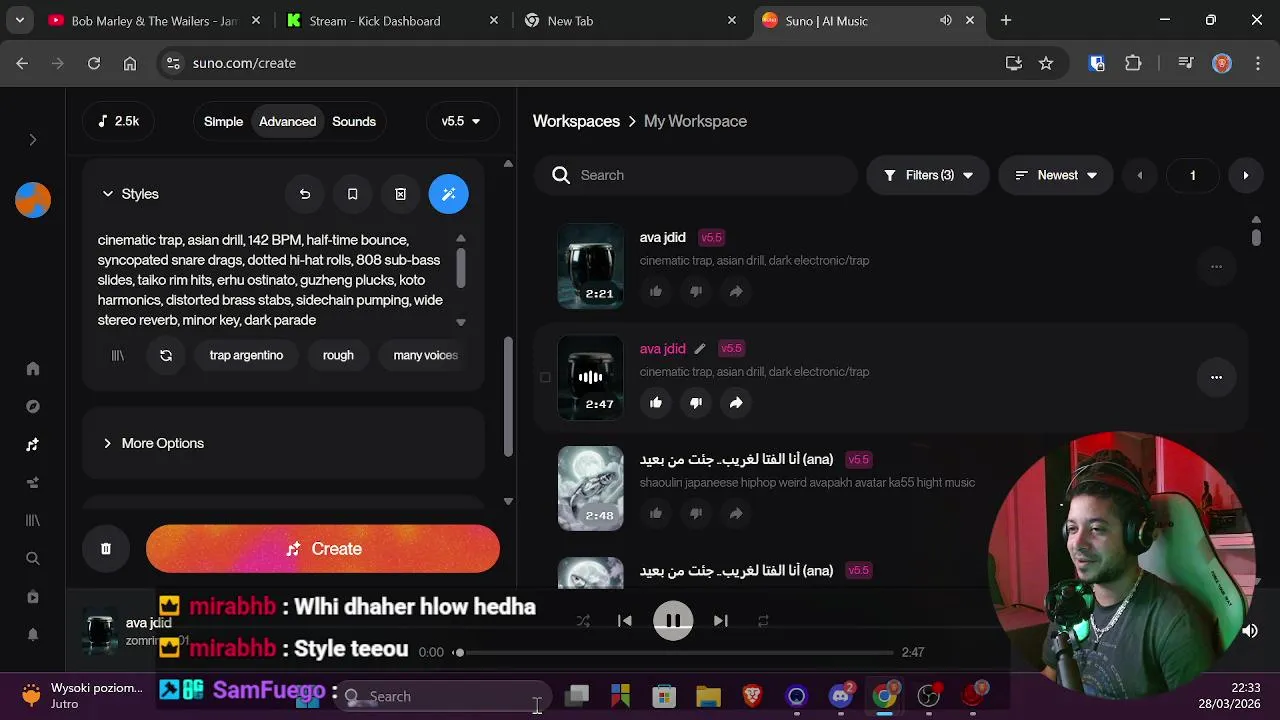
Task: Open more options for the 2:47 ava jdid song
Action: pyautogui.click(x=1217, y=377)
